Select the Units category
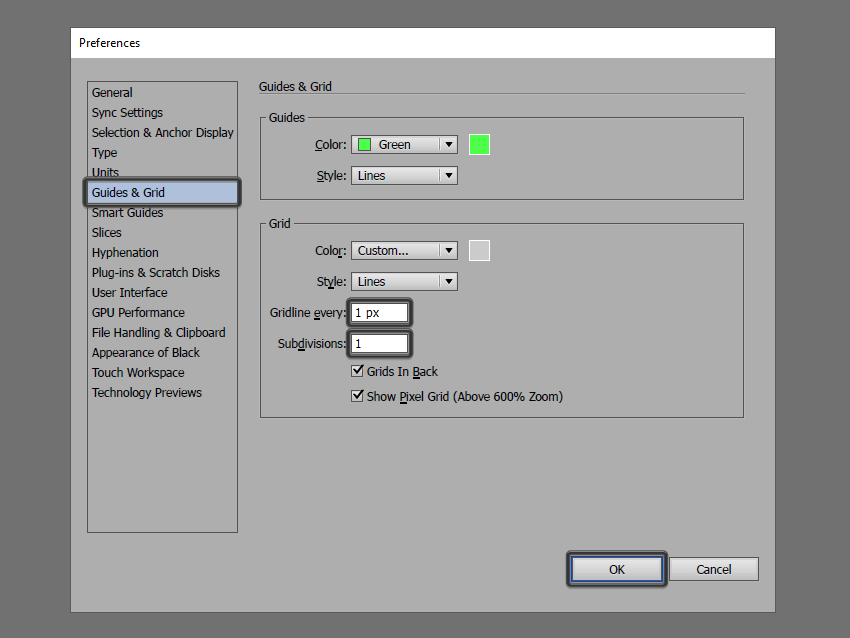This screenshot has width=850, height=638. pos(105,172)
